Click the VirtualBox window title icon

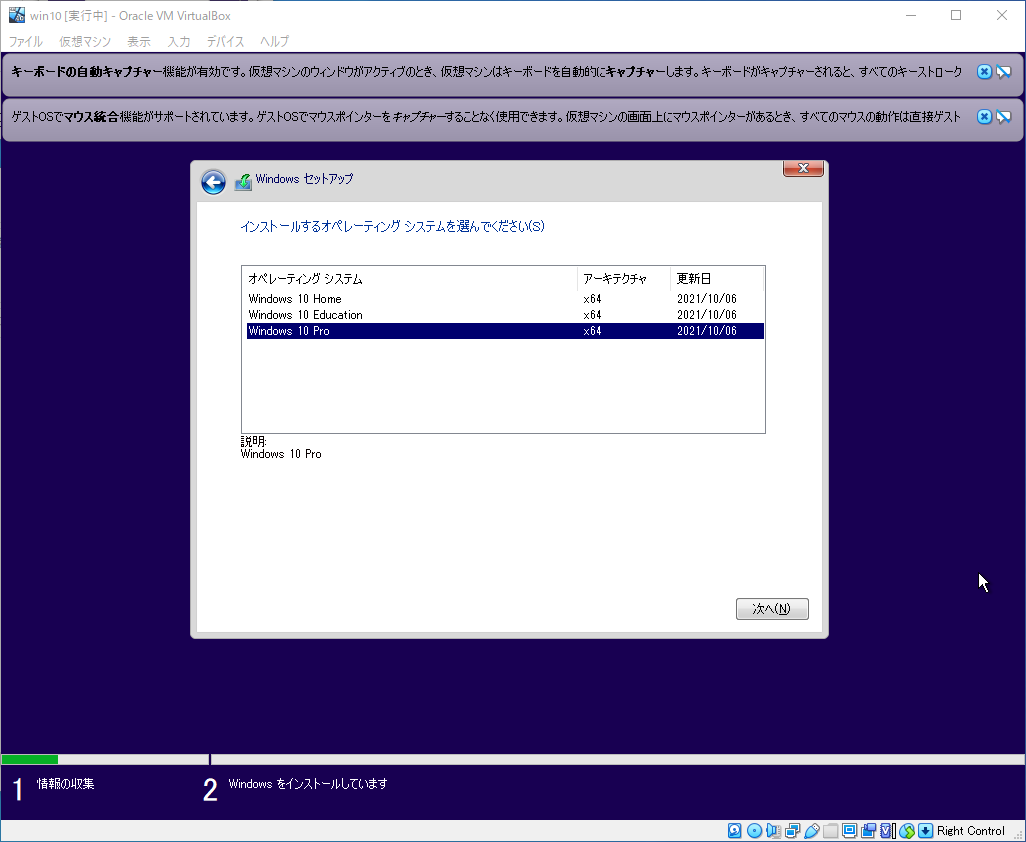click(x=16, y=15)
